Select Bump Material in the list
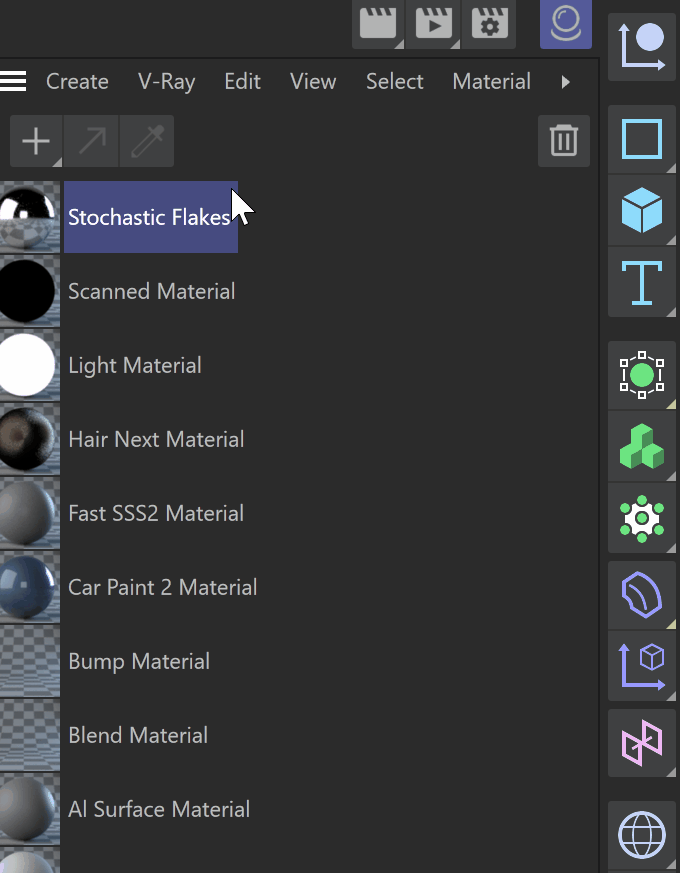 point(139,661)
